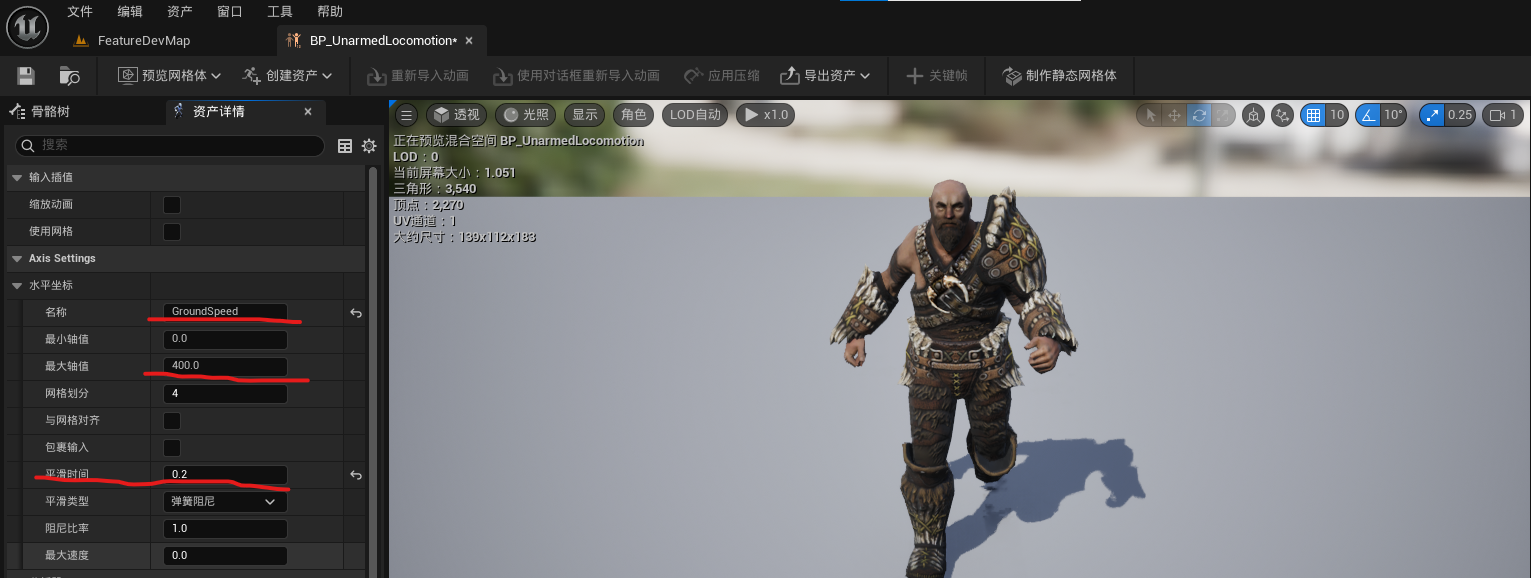Open the 创建资产 create asset dropdown
This screenshot has width=1531, height=578.
286,76
